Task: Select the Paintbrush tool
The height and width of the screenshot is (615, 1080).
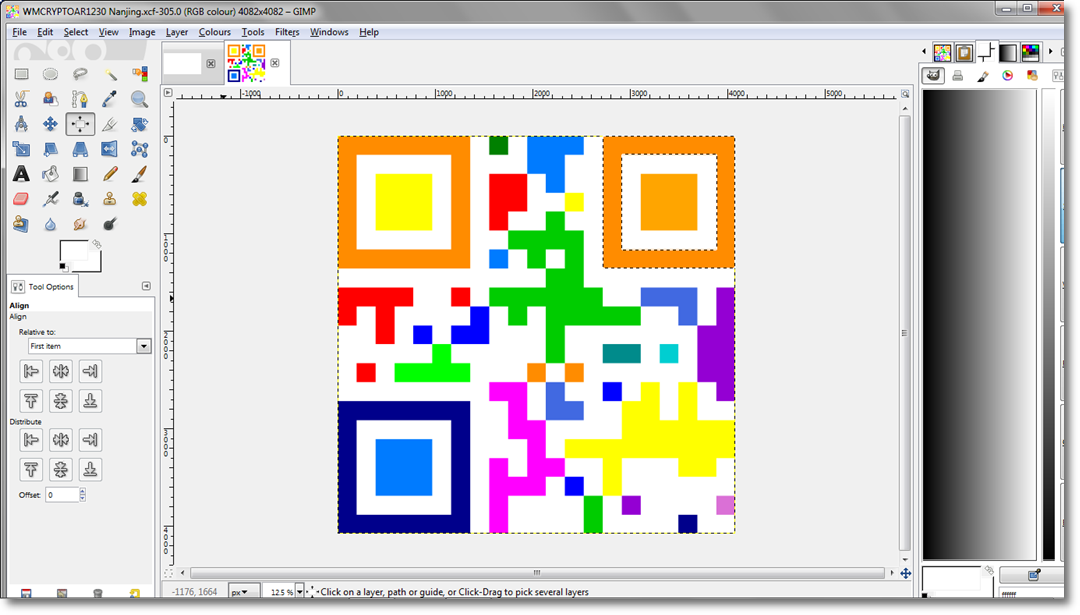Action: coord(139,174)
